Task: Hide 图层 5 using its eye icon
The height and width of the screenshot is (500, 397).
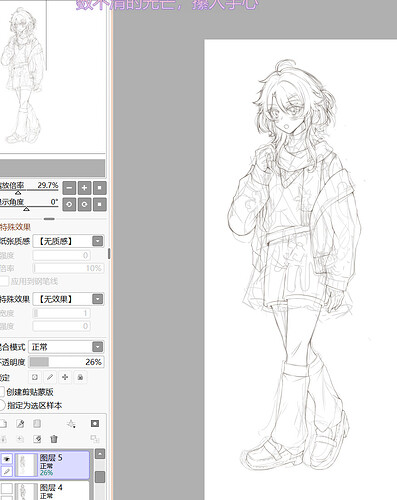Action: [7, 459]
